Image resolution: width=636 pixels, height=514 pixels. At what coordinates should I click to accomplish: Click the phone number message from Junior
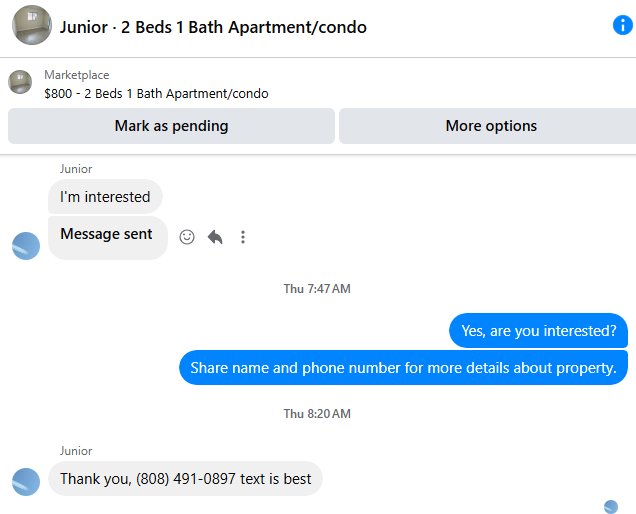pos(185,479)
